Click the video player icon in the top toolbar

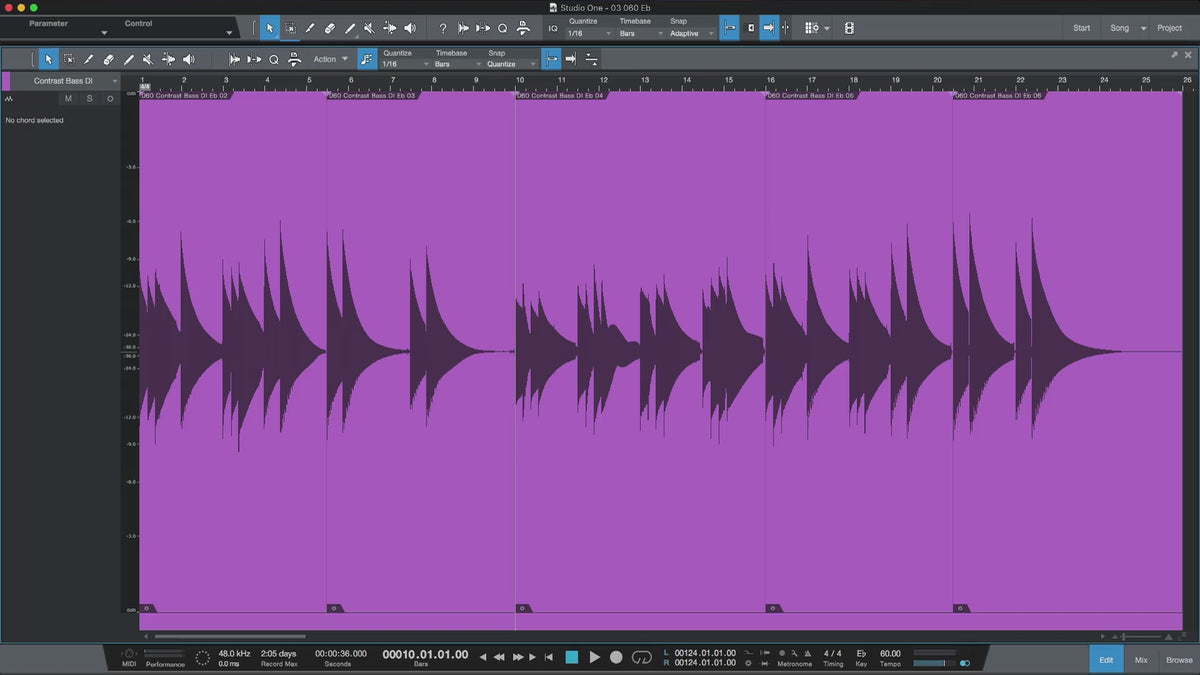pyautogui.click(x=849, y=28)
